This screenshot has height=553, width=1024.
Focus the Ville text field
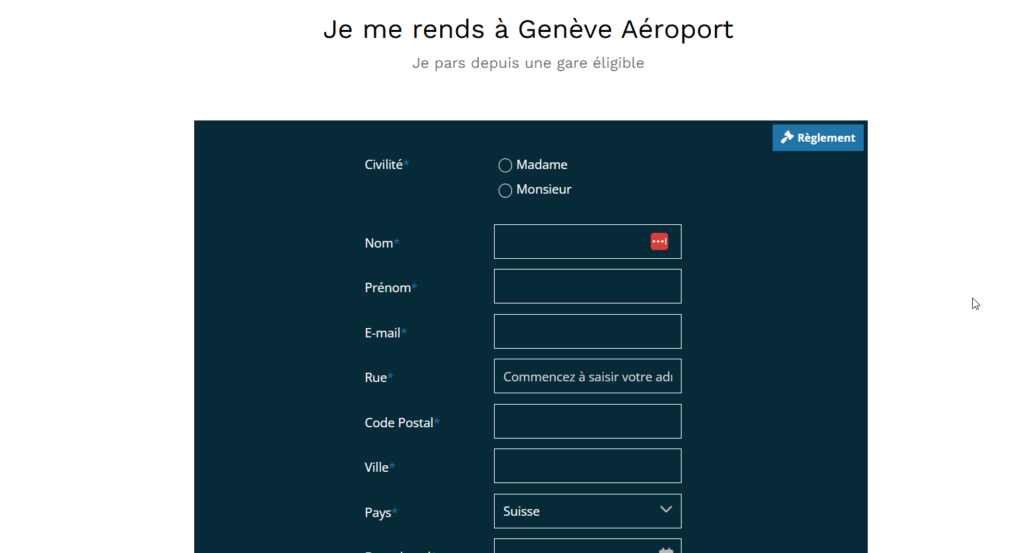[587, 466]
